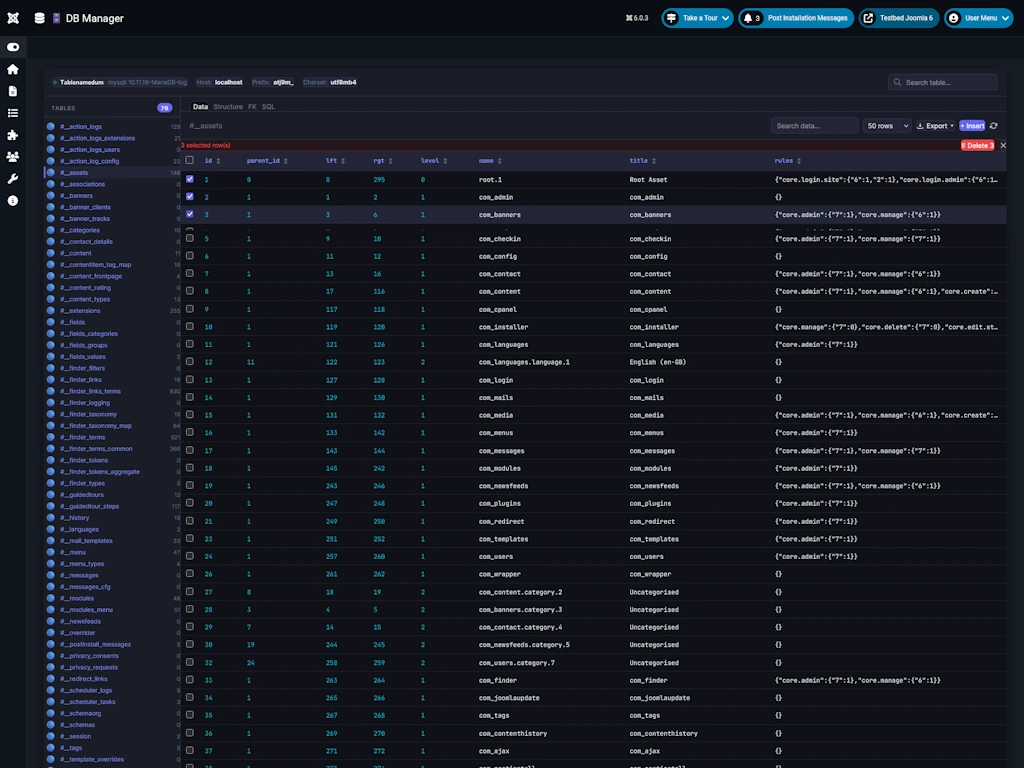Select the #__session table
The width and height of the screenshot is (1024, 768).
(75, 737)
